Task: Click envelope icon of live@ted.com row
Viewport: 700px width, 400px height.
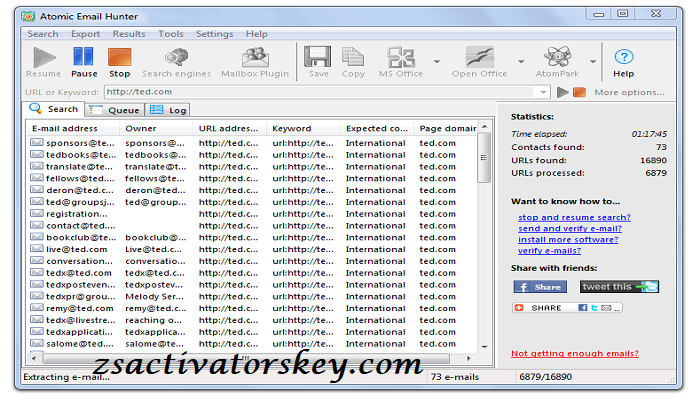Action: pos(37,249)
